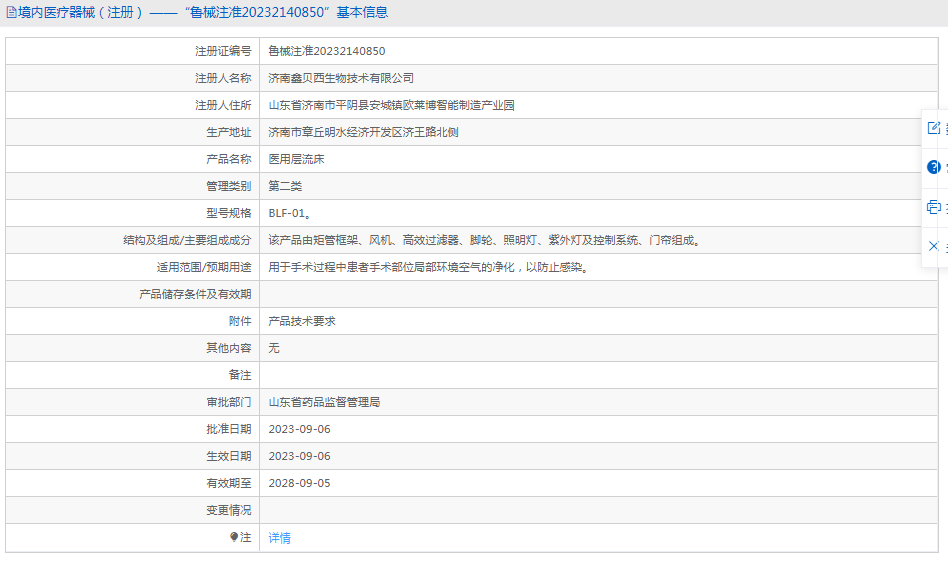
Task: Click the 适用范围/预期用途 label
Action: (x=204, y=267)
